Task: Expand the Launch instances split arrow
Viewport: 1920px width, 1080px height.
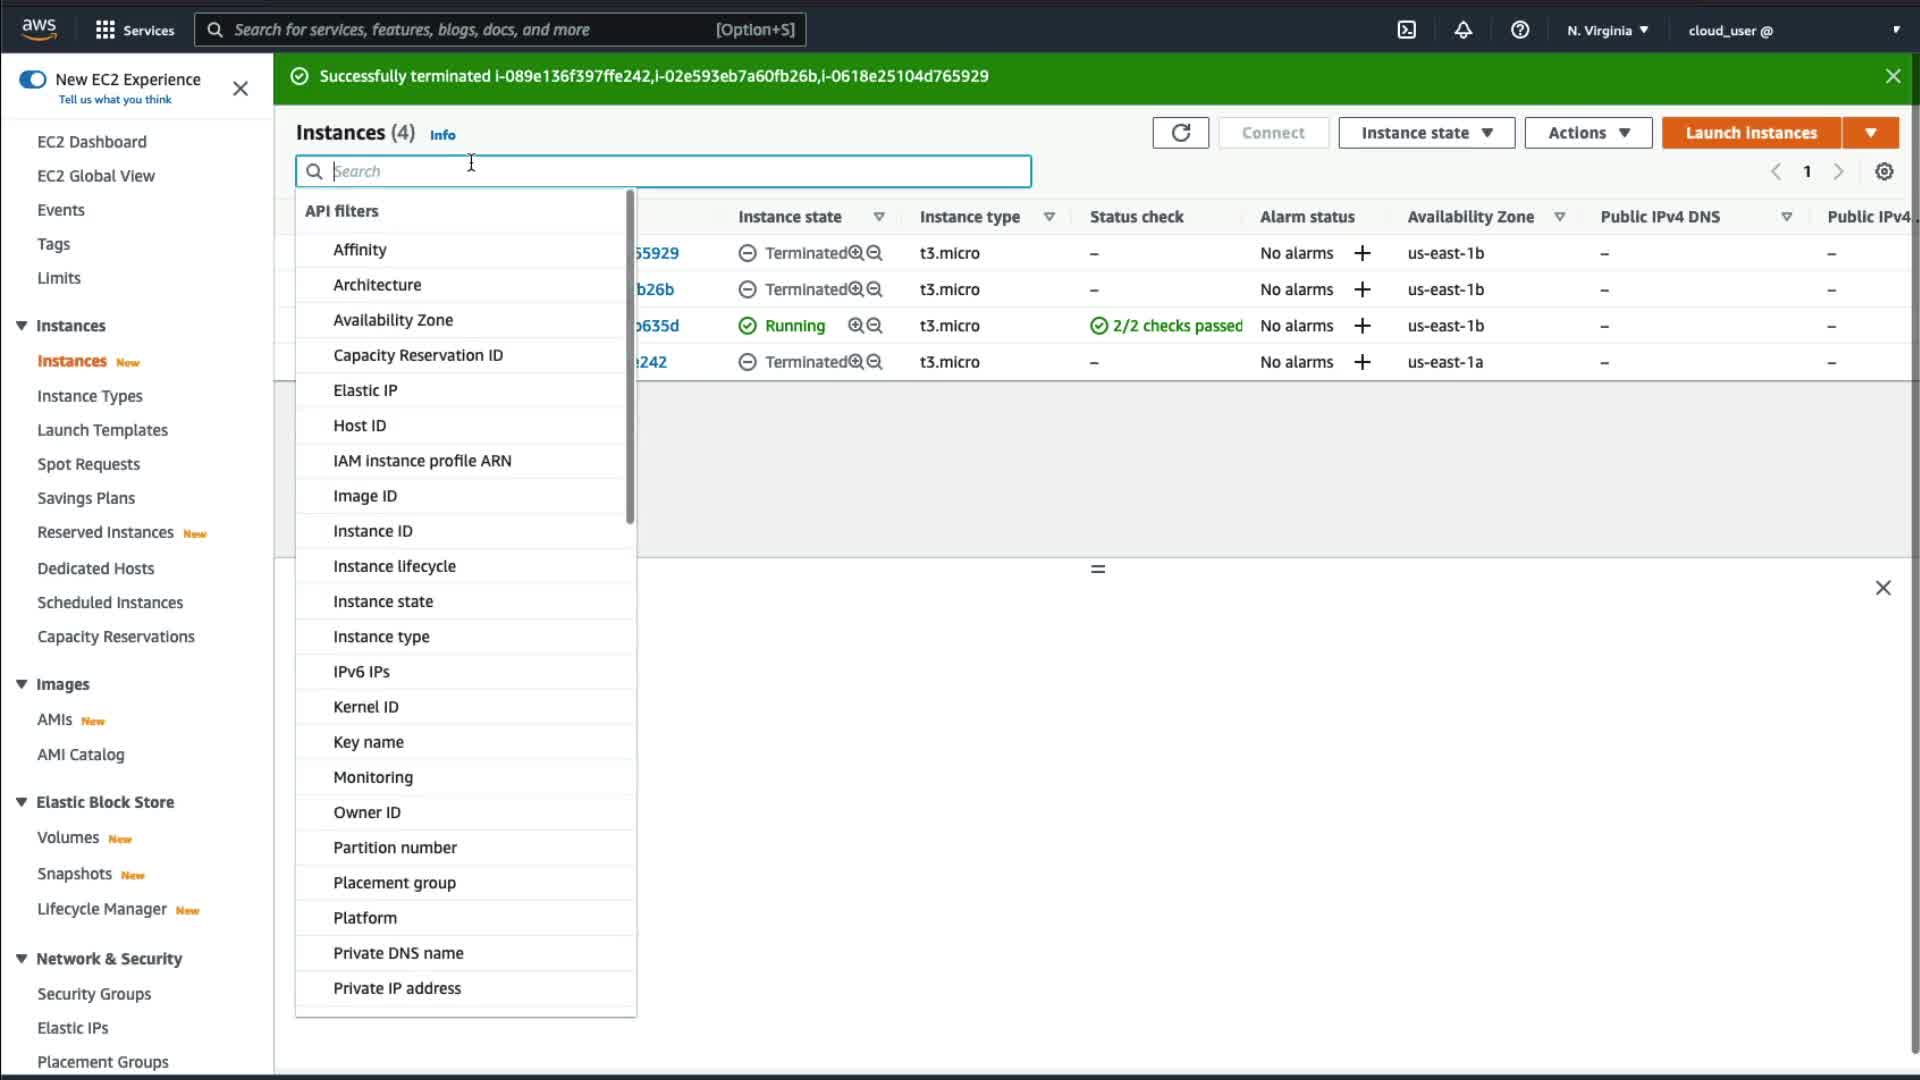Action: click(1870, 133)
